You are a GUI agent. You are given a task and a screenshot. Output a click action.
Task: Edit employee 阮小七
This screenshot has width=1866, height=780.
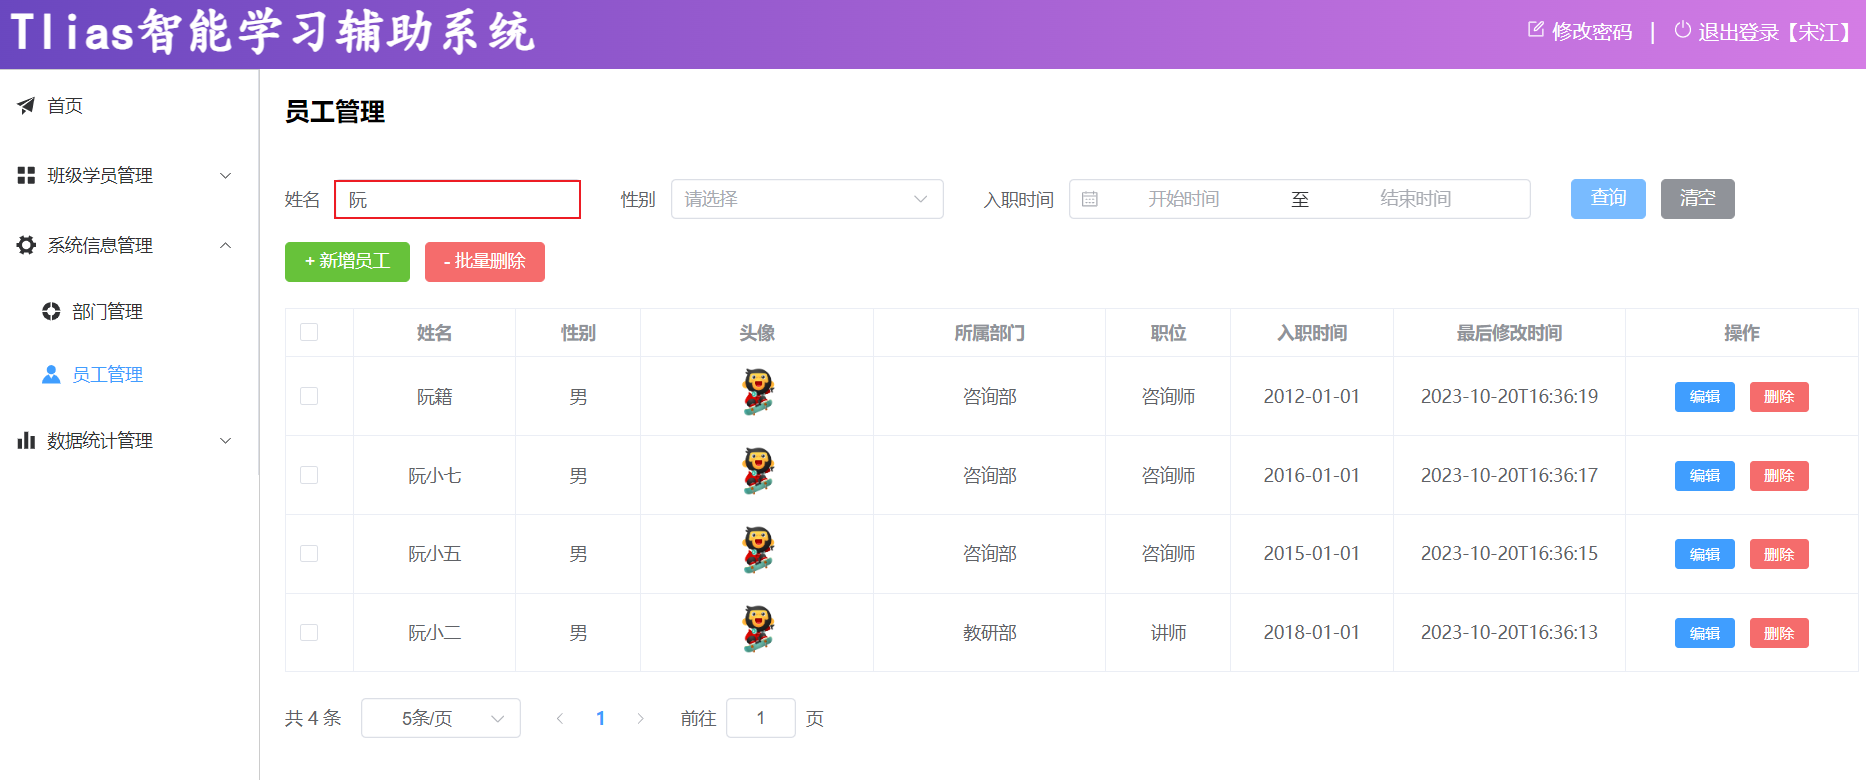tap(1705, 476)
